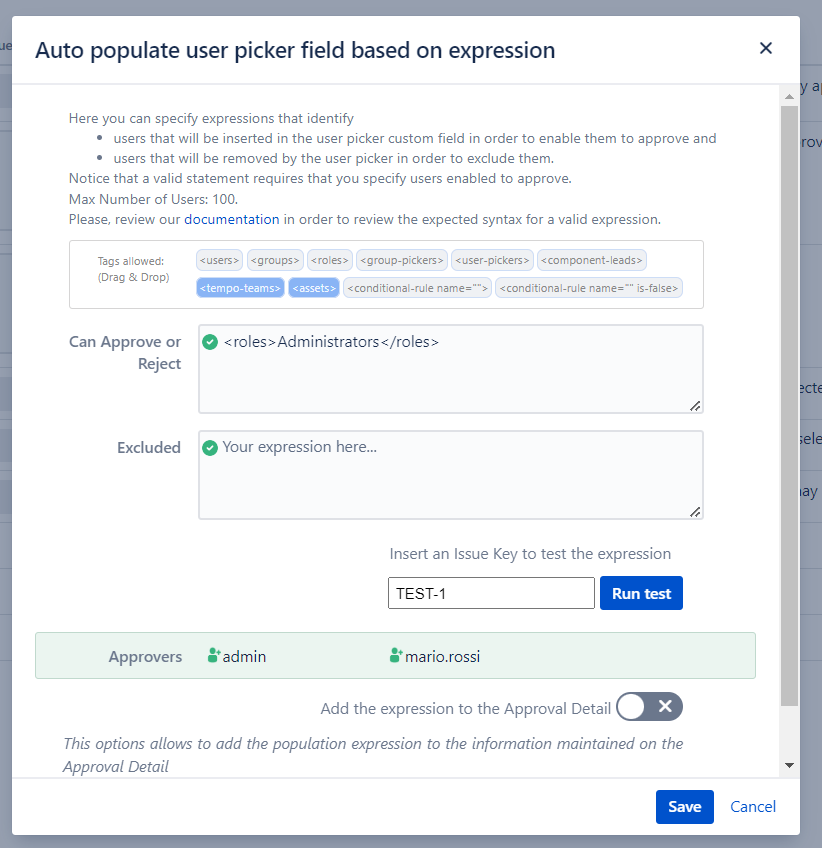Select the <assets> tag chip
The image size is (822, 848).
[x=313, y=288]
